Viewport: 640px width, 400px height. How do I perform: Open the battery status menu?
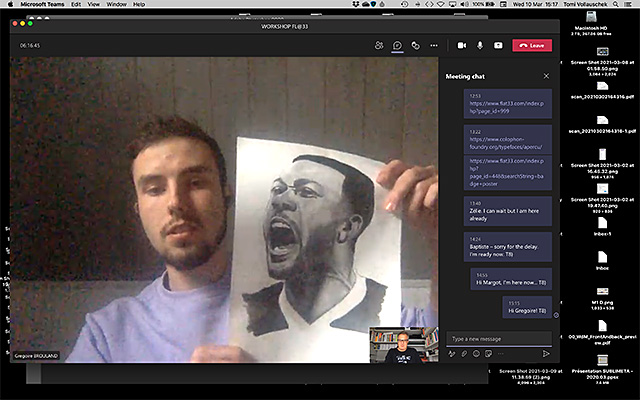pos(484,4)
